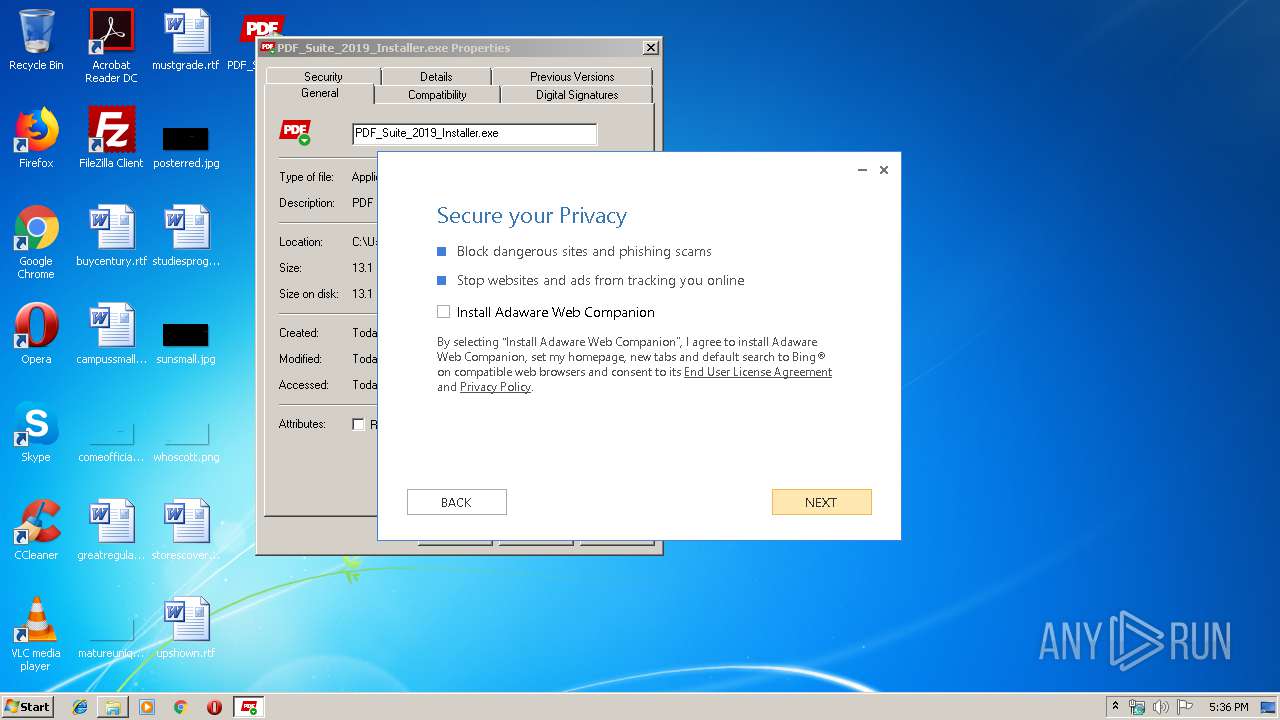Click the 5:36 PM system clock

coord(1228,707)
